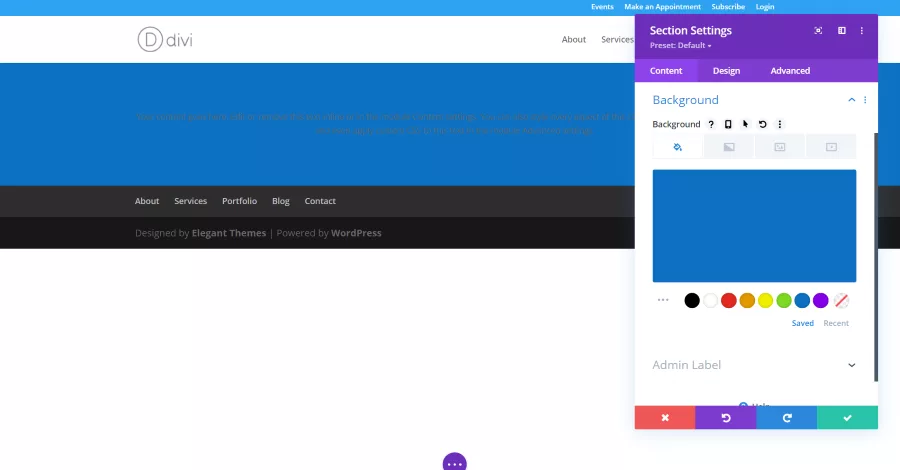The height and width of the screenshot is (470, 900).
Task: Select the background image tab
Action: (x=779, y=147)
